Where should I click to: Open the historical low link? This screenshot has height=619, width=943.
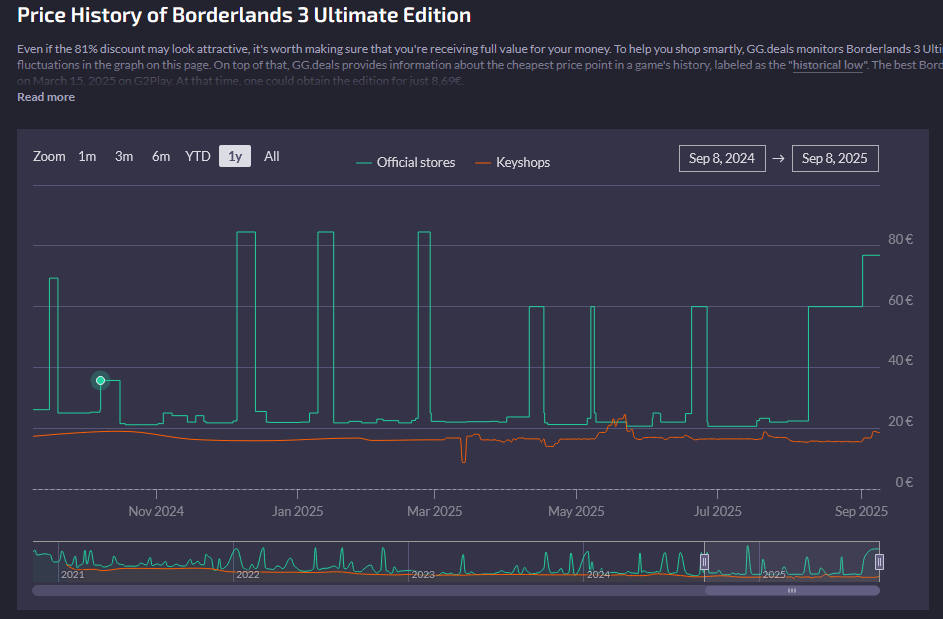[828, 65]
